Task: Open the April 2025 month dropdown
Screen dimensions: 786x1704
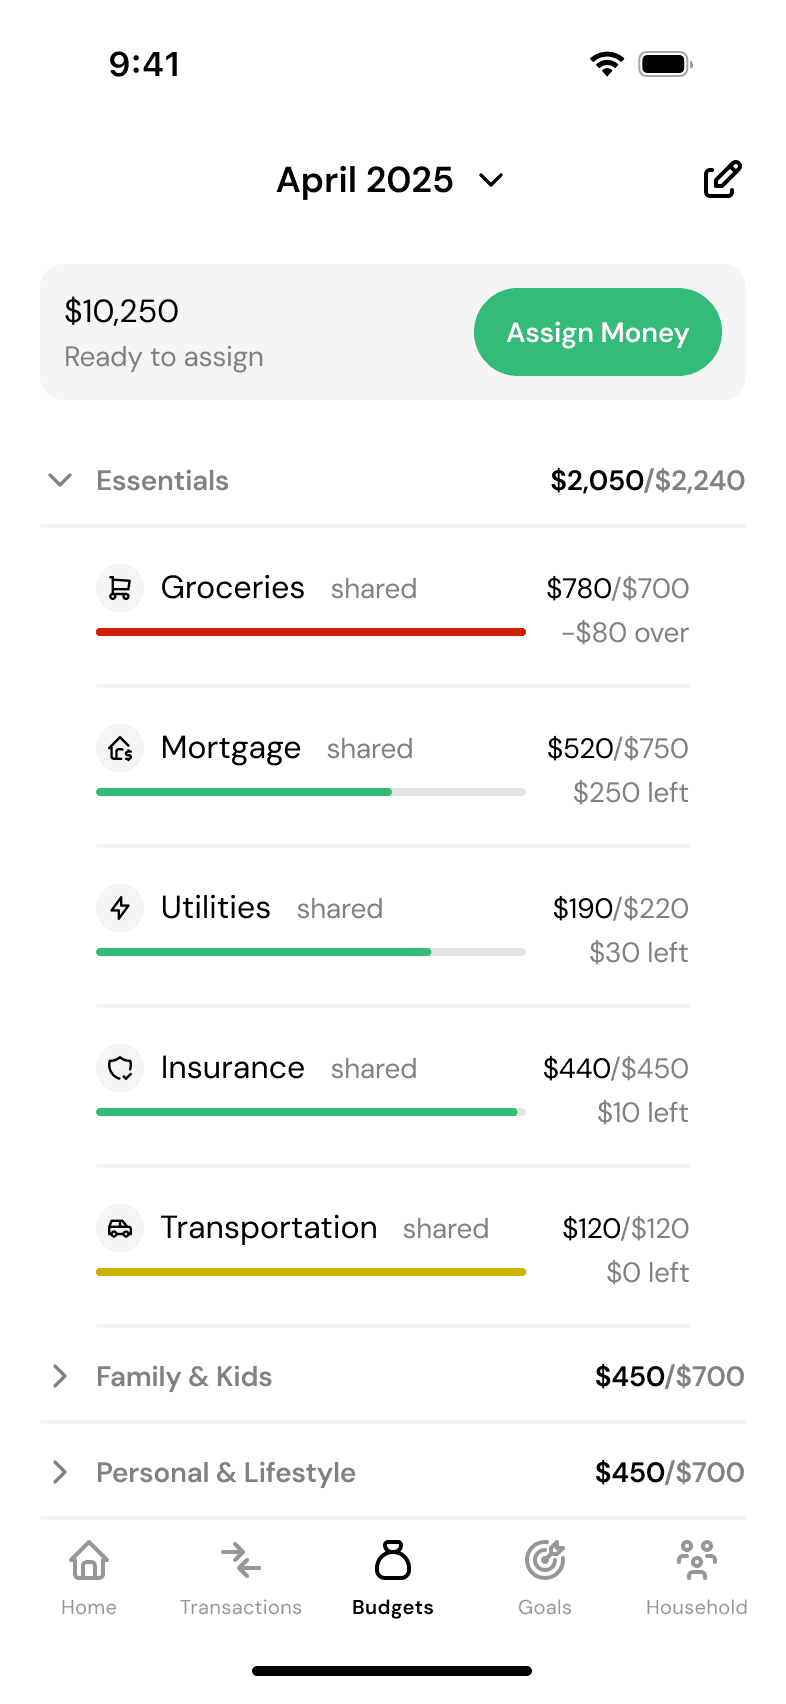Action: 390,180
